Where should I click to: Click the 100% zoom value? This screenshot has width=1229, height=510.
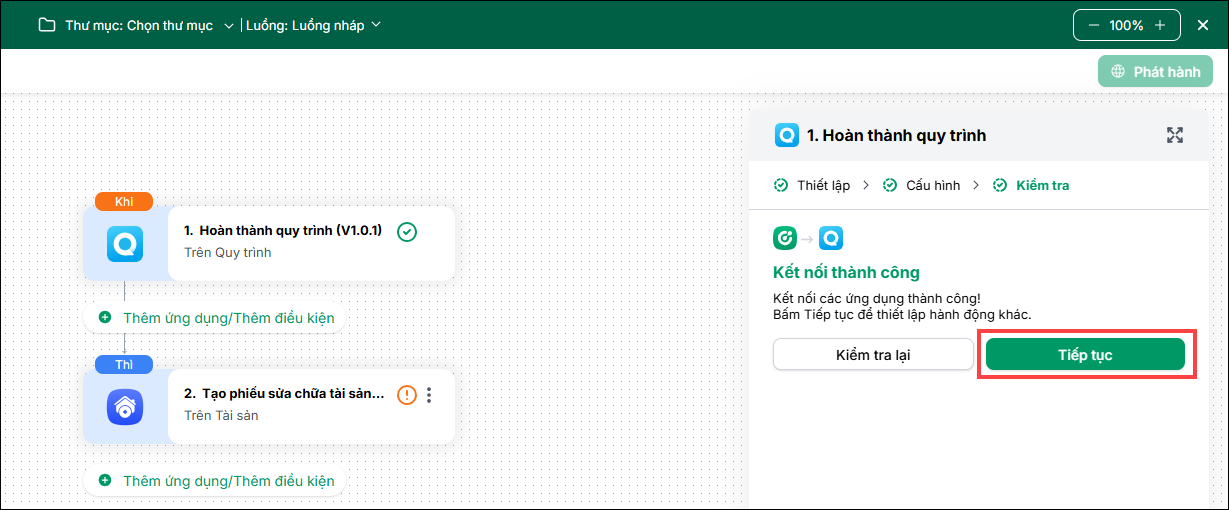[1127, 25]
